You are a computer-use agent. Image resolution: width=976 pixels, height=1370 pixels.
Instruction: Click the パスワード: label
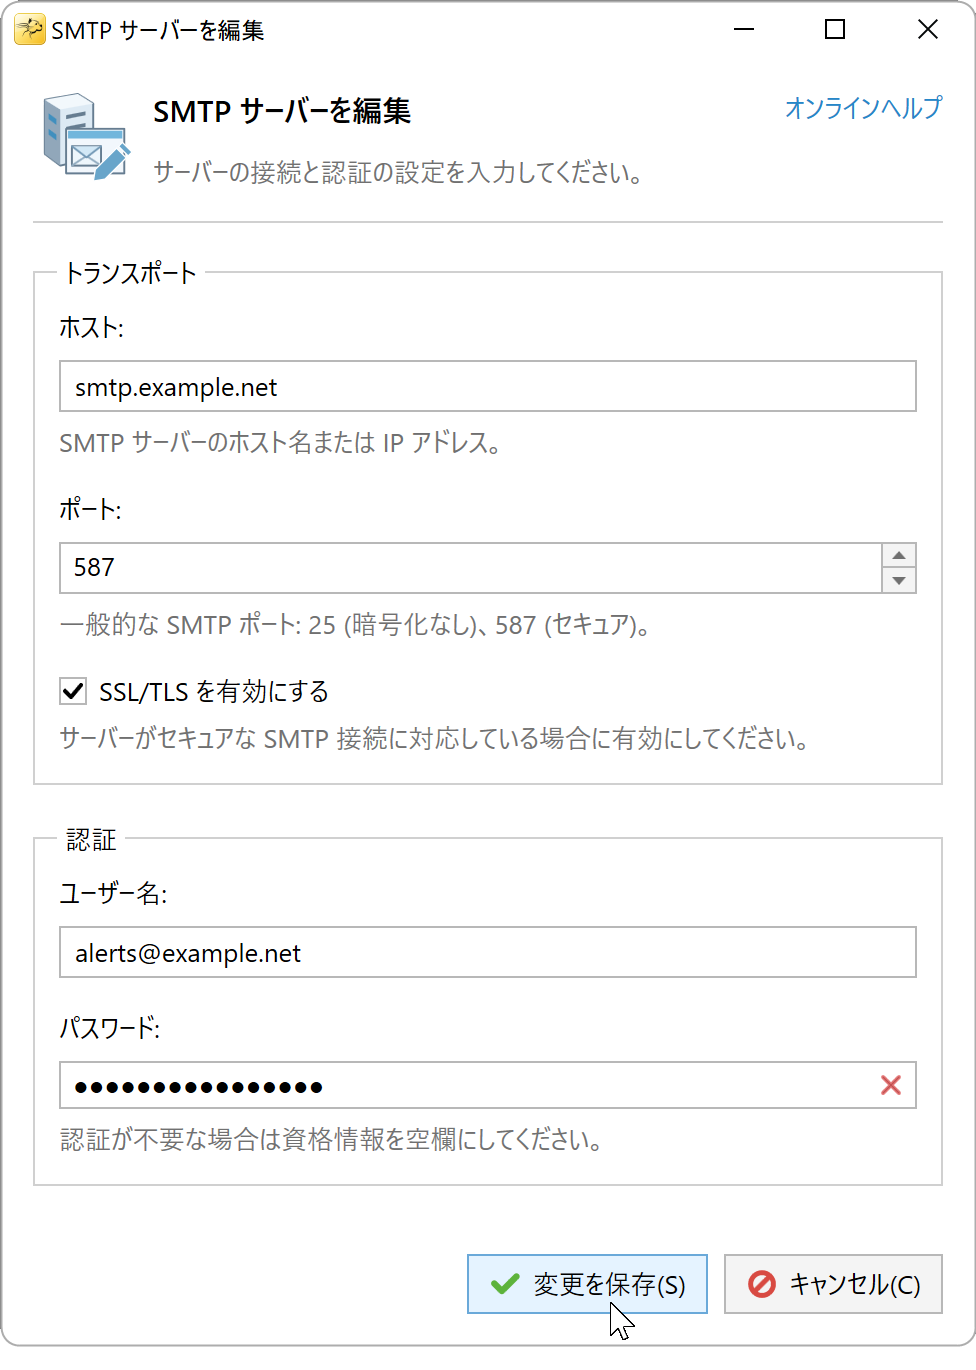110,1027
